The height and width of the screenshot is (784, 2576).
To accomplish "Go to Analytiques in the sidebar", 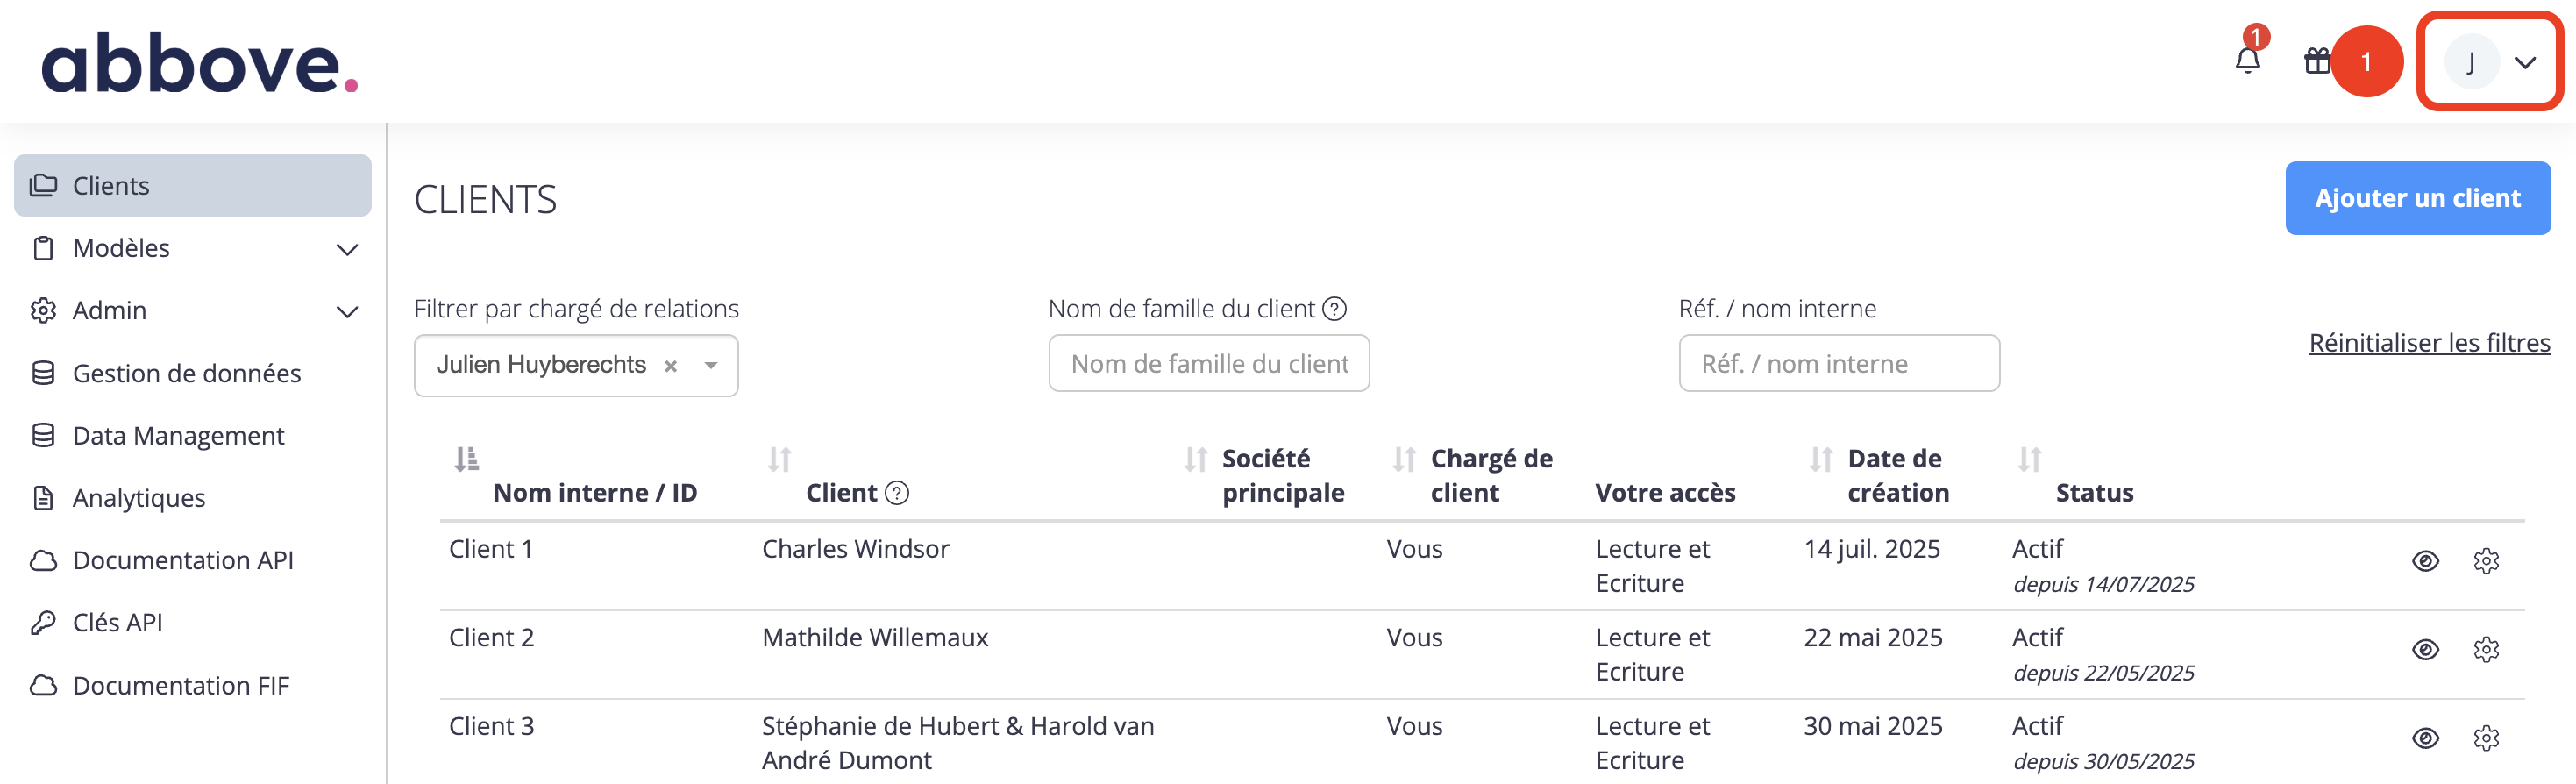I will [x=139, y=498].
